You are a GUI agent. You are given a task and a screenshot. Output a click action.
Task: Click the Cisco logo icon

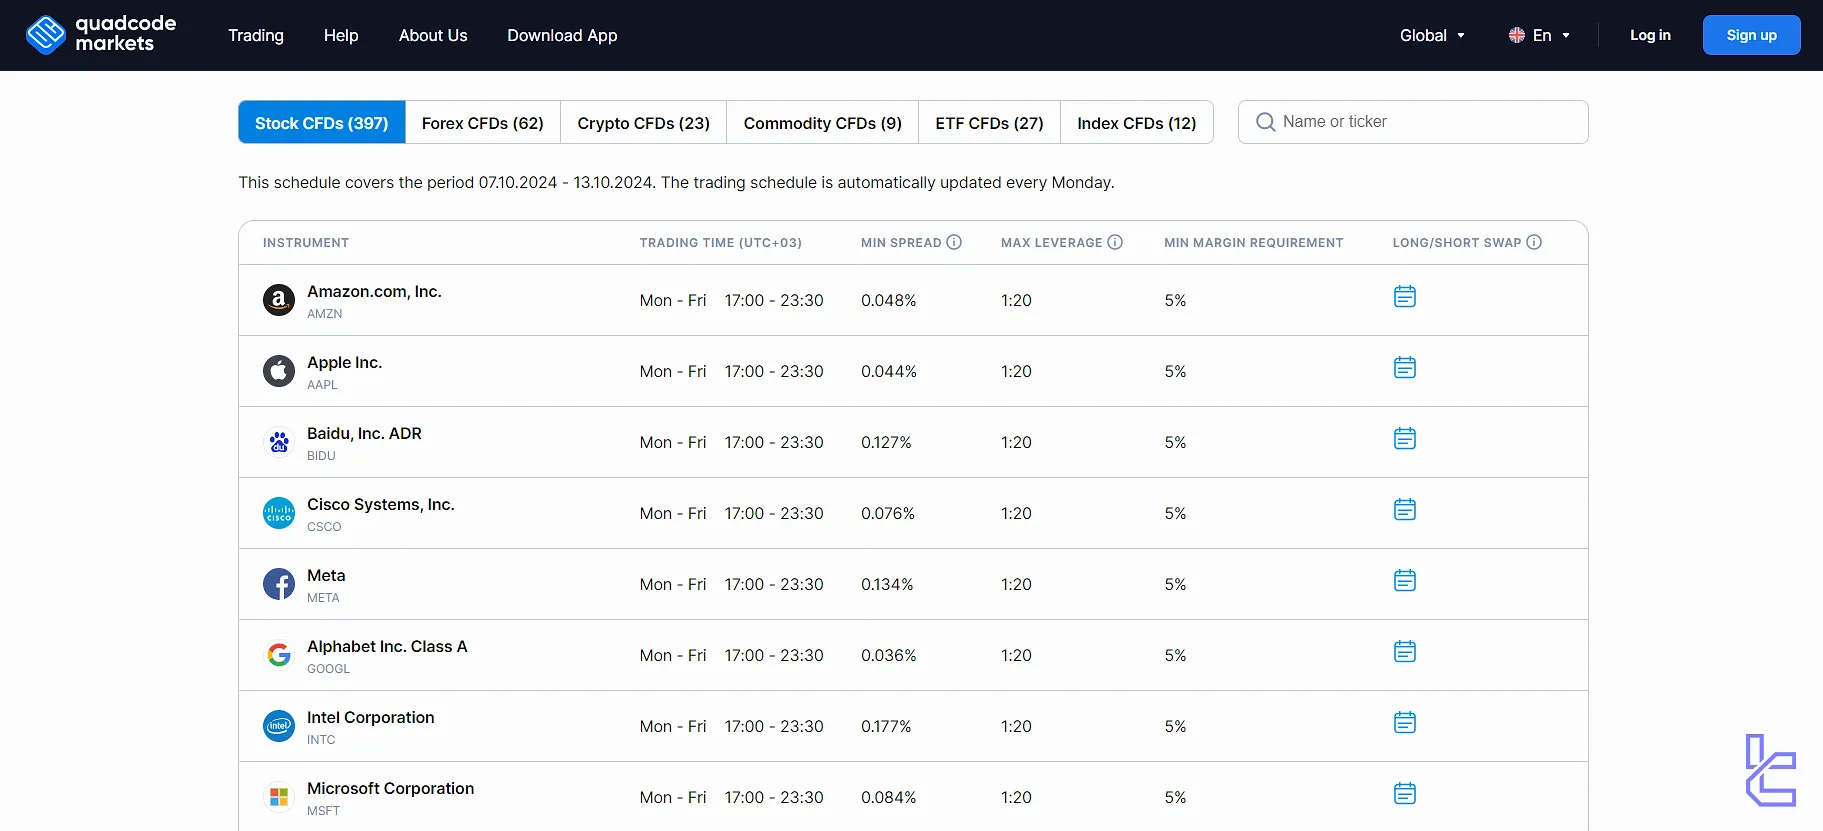(279, 513)
